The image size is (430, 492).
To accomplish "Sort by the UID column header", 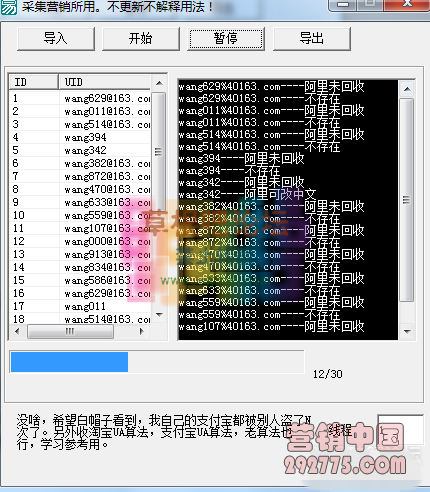I will [x=105, y=82].
